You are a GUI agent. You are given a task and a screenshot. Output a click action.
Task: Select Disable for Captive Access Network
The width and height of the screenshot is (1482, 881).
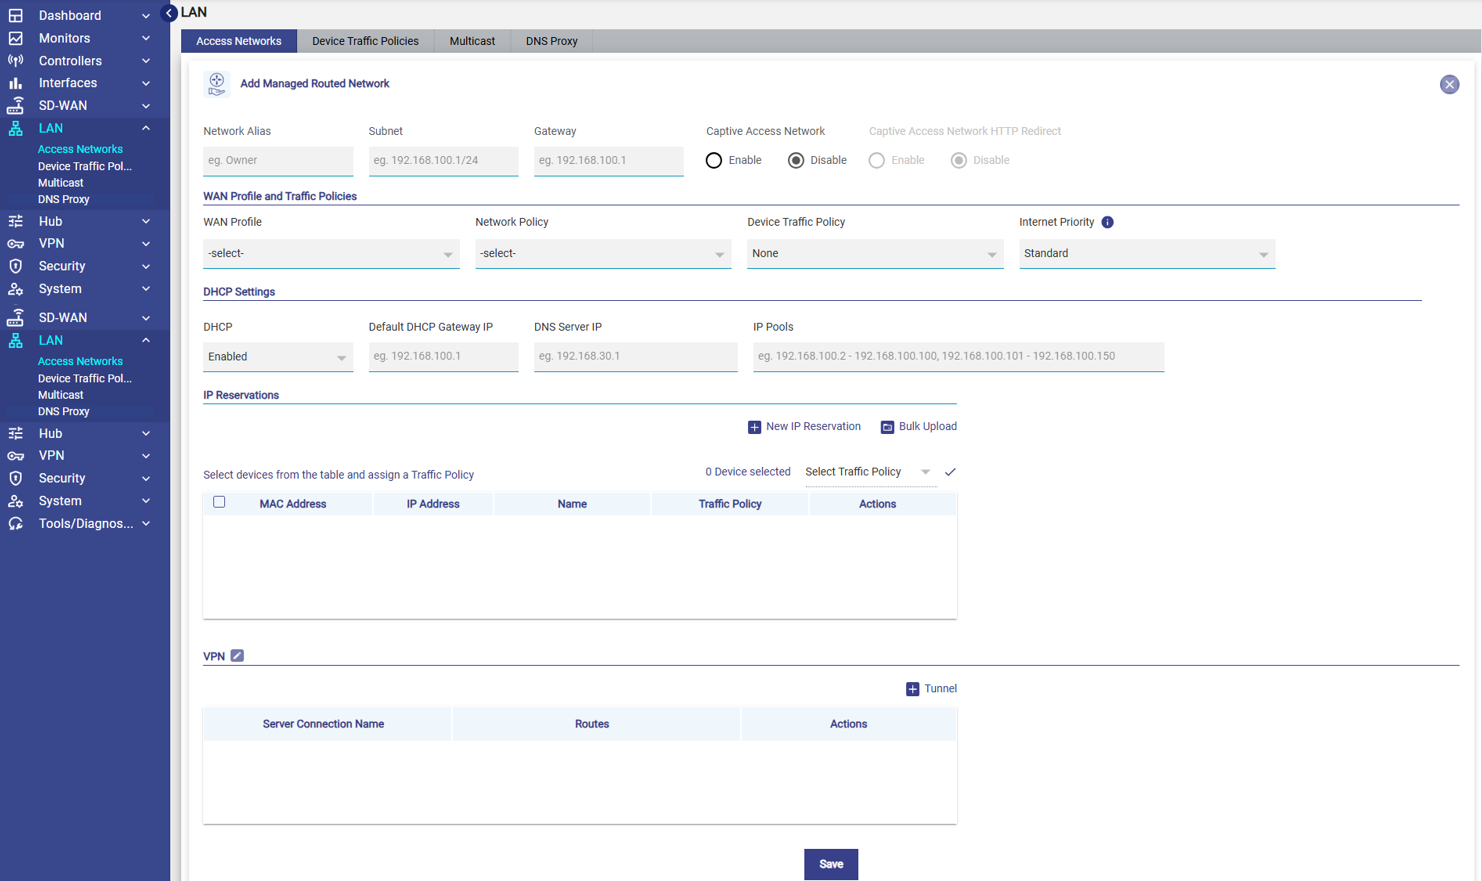pos(796,161)
